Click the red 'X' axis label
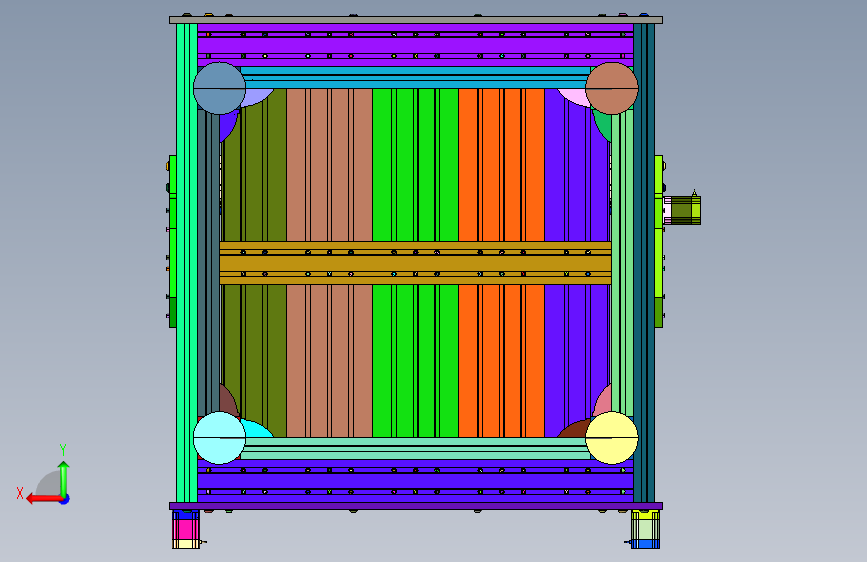 click(x=20, y=493)
